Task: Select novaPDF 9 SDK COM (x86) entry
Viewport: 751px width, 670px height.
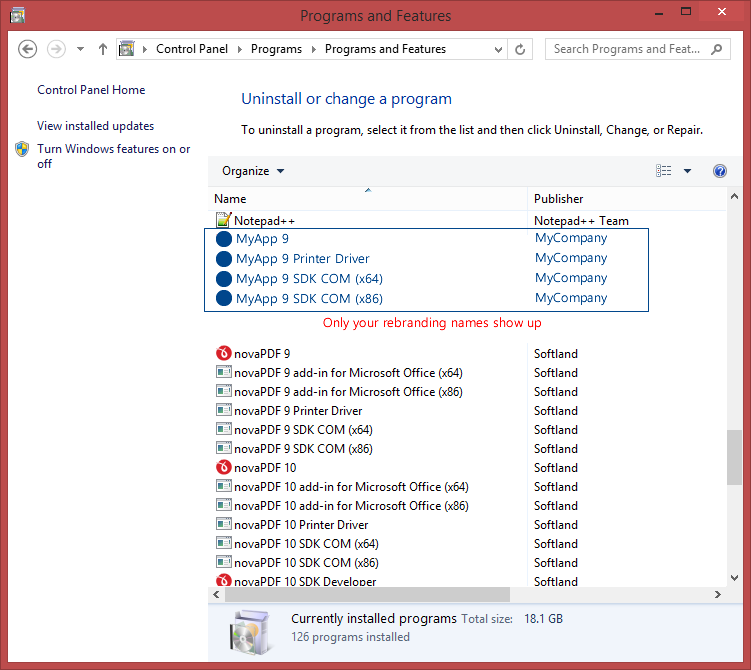Action: click(x=303, y=449)
